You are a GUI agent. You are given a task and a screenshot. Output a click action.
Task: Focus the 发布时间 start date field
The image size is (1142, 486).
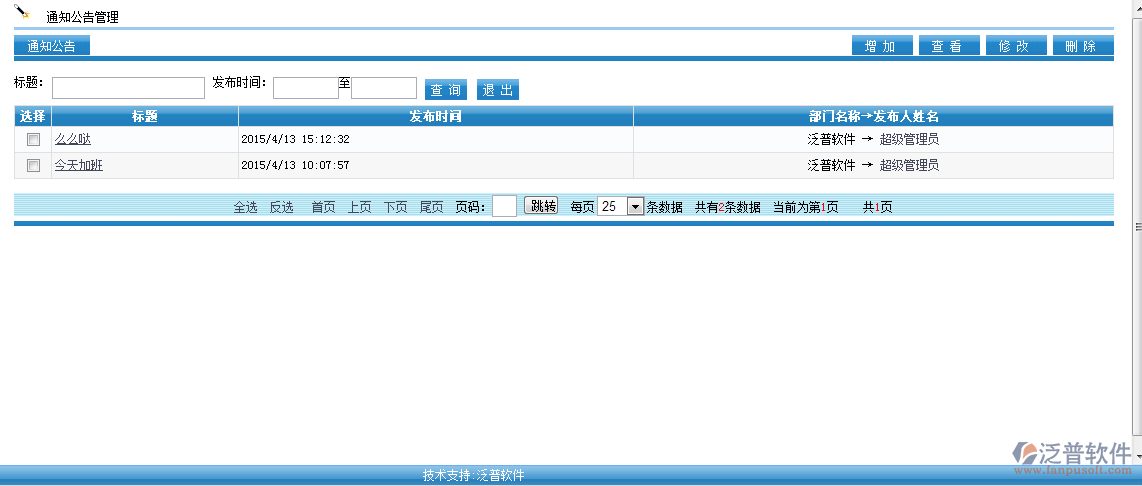click(x=306, y=88)
